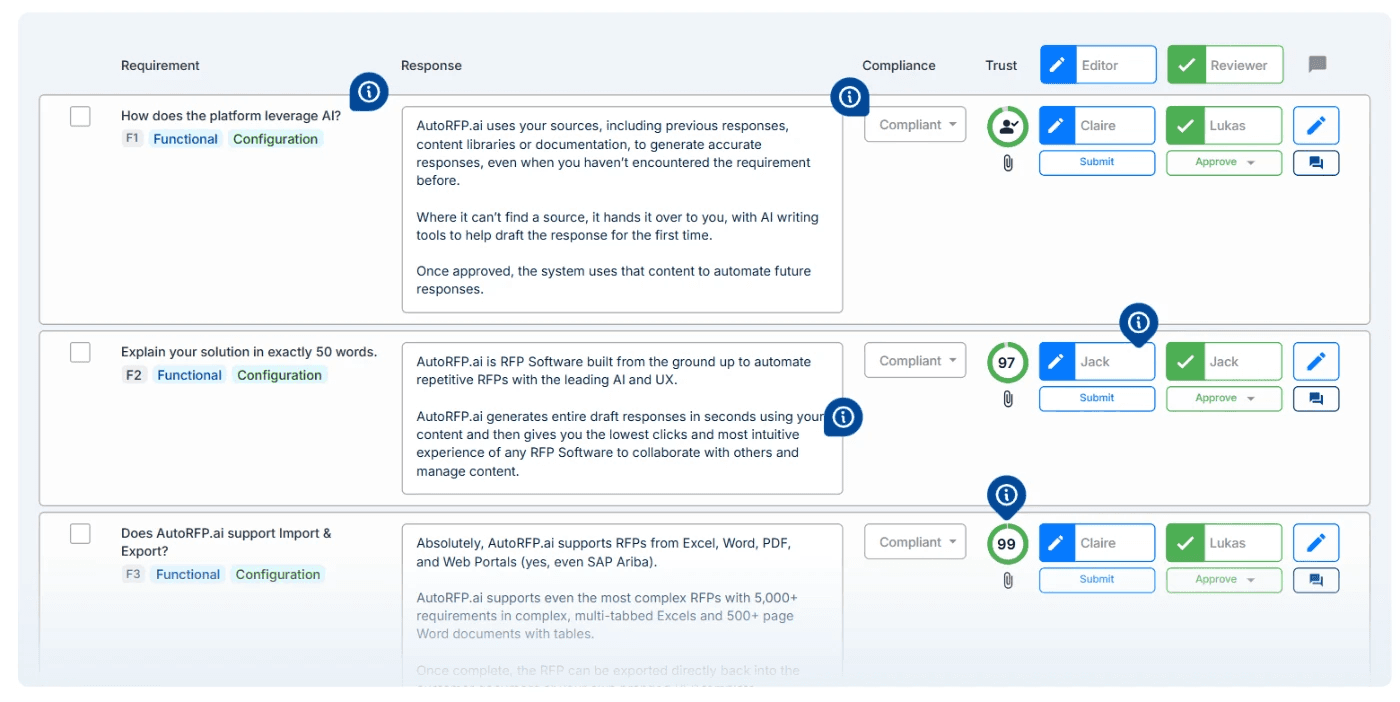Click Jack's editor assignment field
Viewport: 1400px width, 702px height.
pos(1097,361)
